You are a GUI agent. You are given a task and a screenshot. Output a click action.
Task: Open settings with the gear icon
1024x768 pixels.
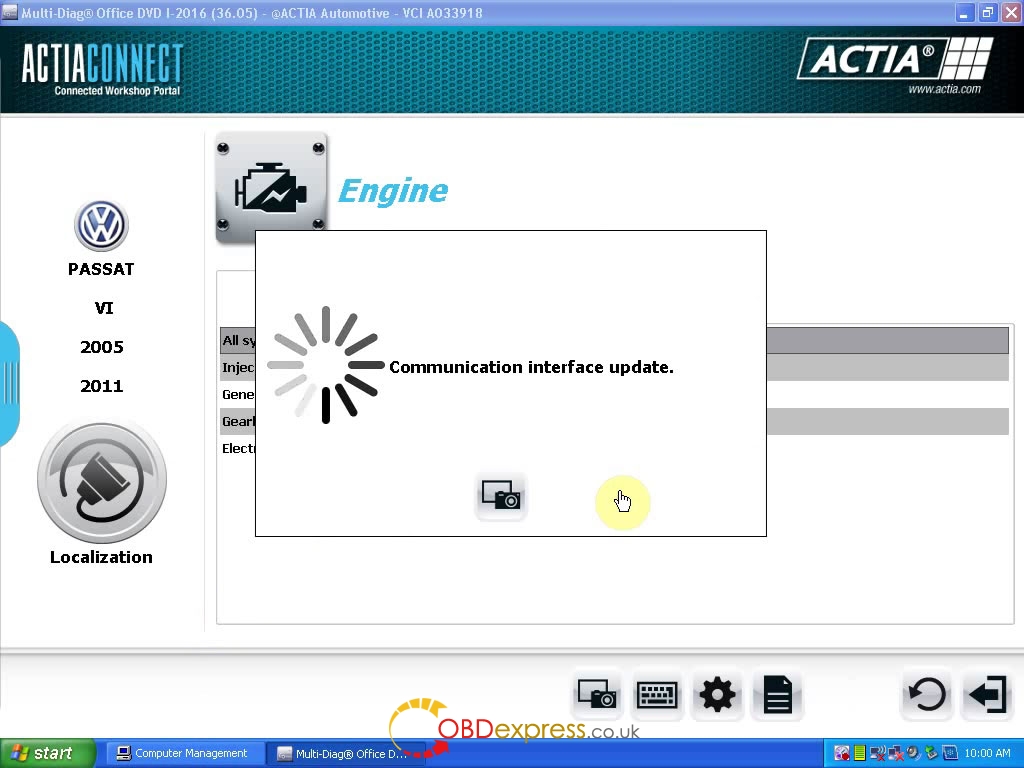(717, 694)
